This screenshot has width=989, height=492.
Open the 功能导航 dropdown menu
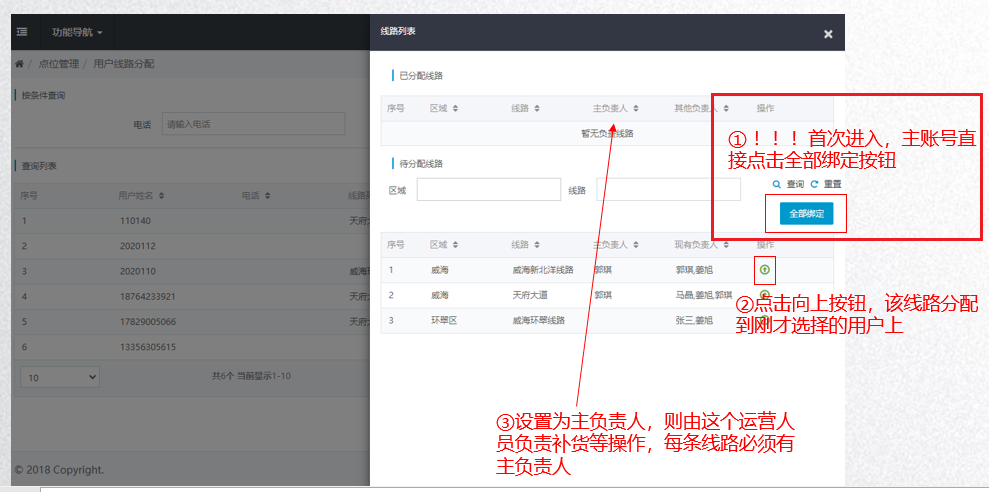[x=78, y=32]
